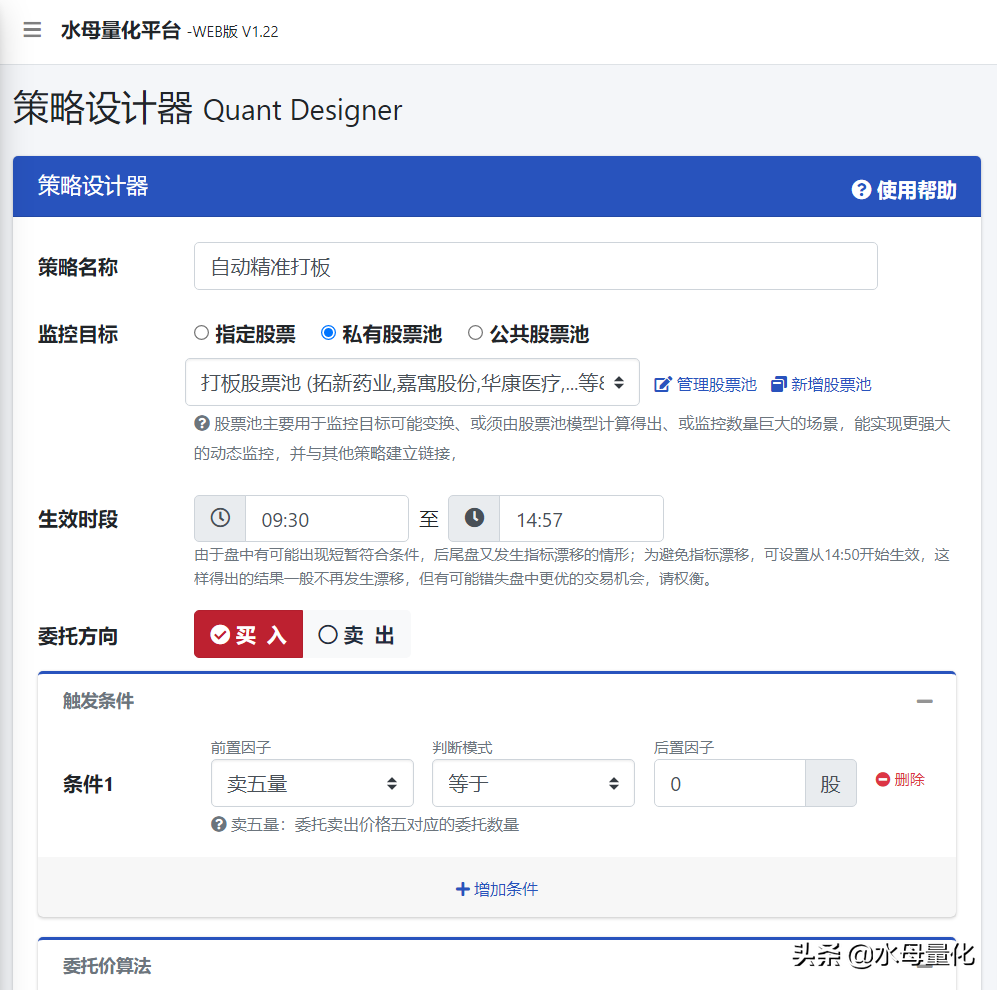The width and height of the screenshot is (997, 990).
Task: Open the hamburger sidebar menu
Action: (x=32, y=30)
